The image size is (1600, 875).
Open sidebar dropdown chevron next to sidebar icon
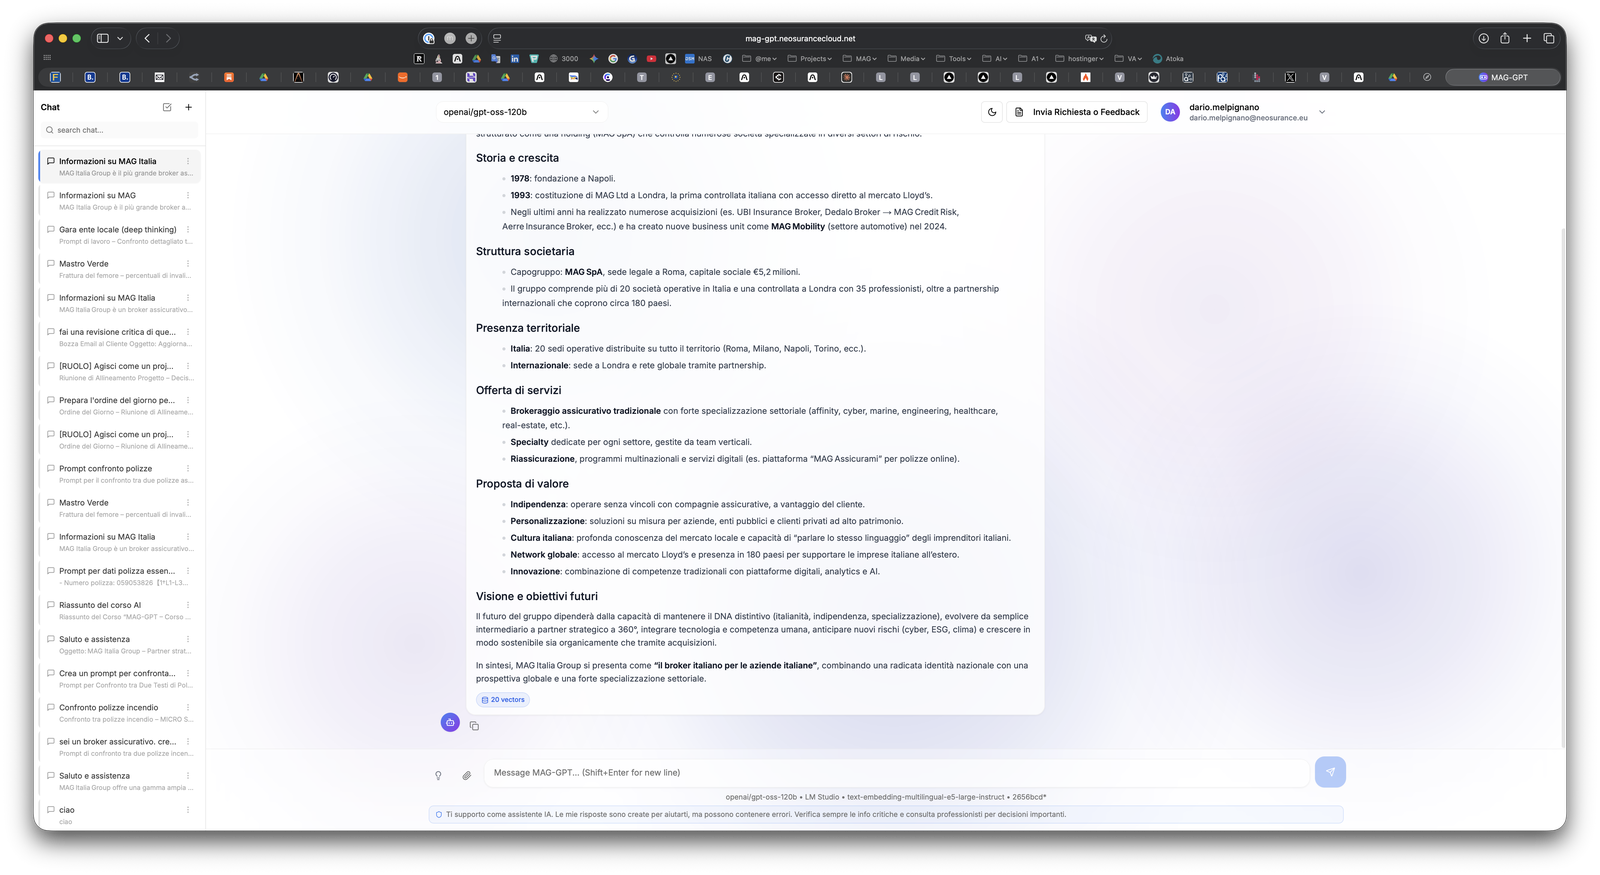click(x=120, y=38)
